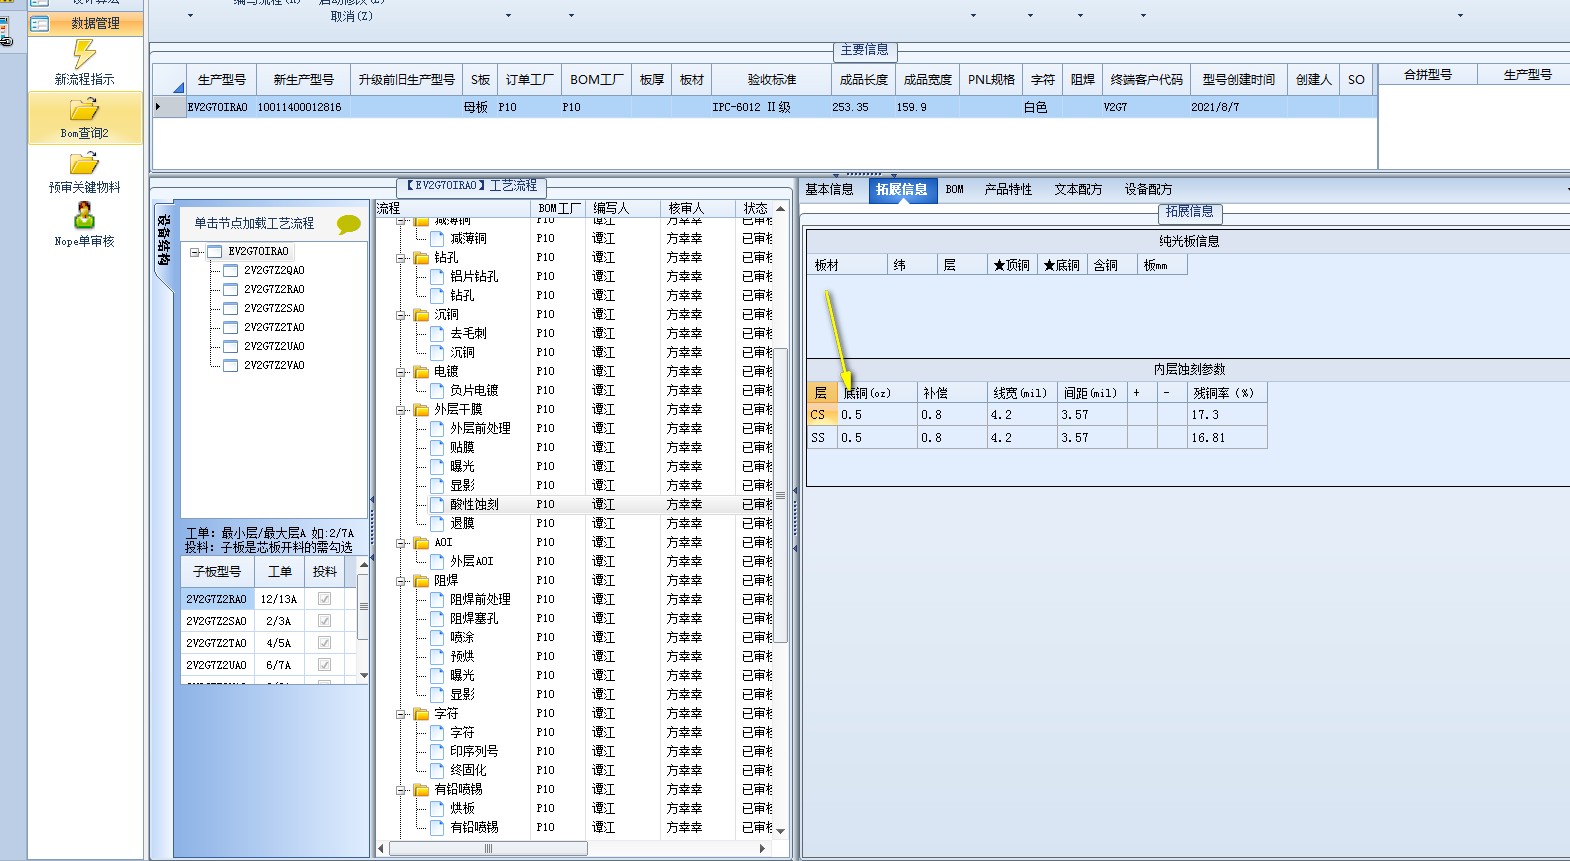Switch to the 产品特性 tab
The width and height of the screenshot is (1570, 861).
click(1008, 190)
